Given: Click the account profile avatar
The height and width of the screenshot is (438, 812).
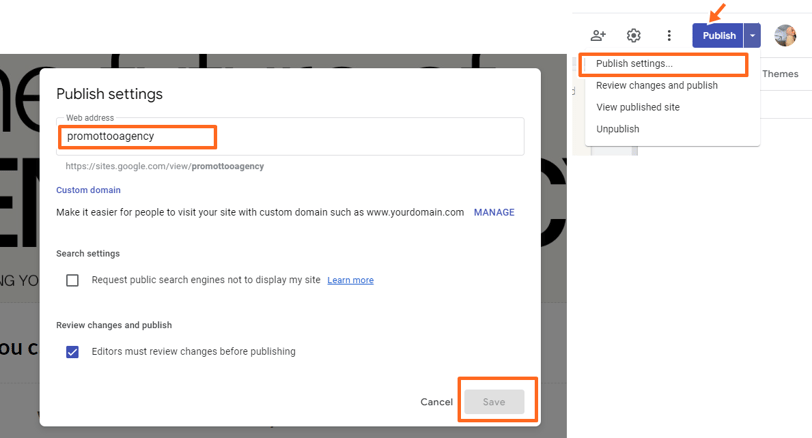Looking at the screenshot, I should [x=785, y=35].
